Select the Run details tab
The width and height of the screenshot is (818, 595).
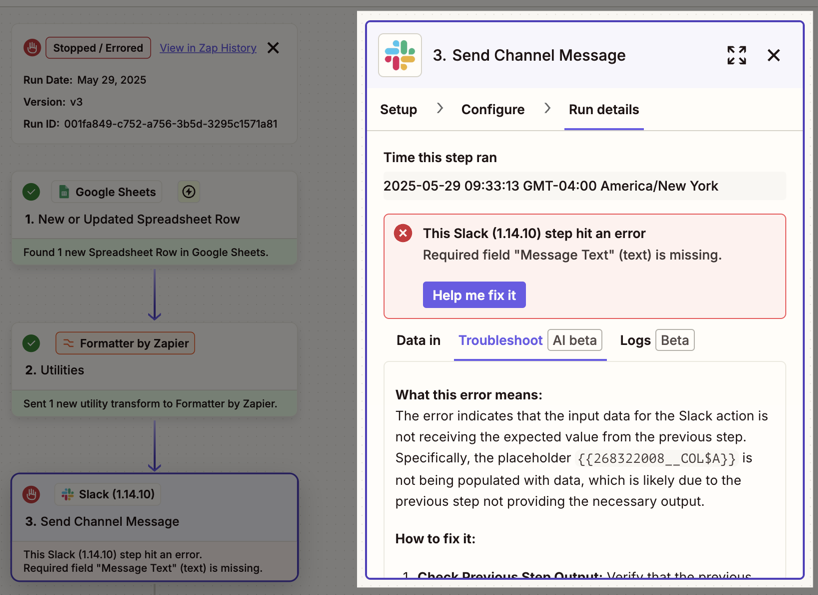tap(603, 110)
